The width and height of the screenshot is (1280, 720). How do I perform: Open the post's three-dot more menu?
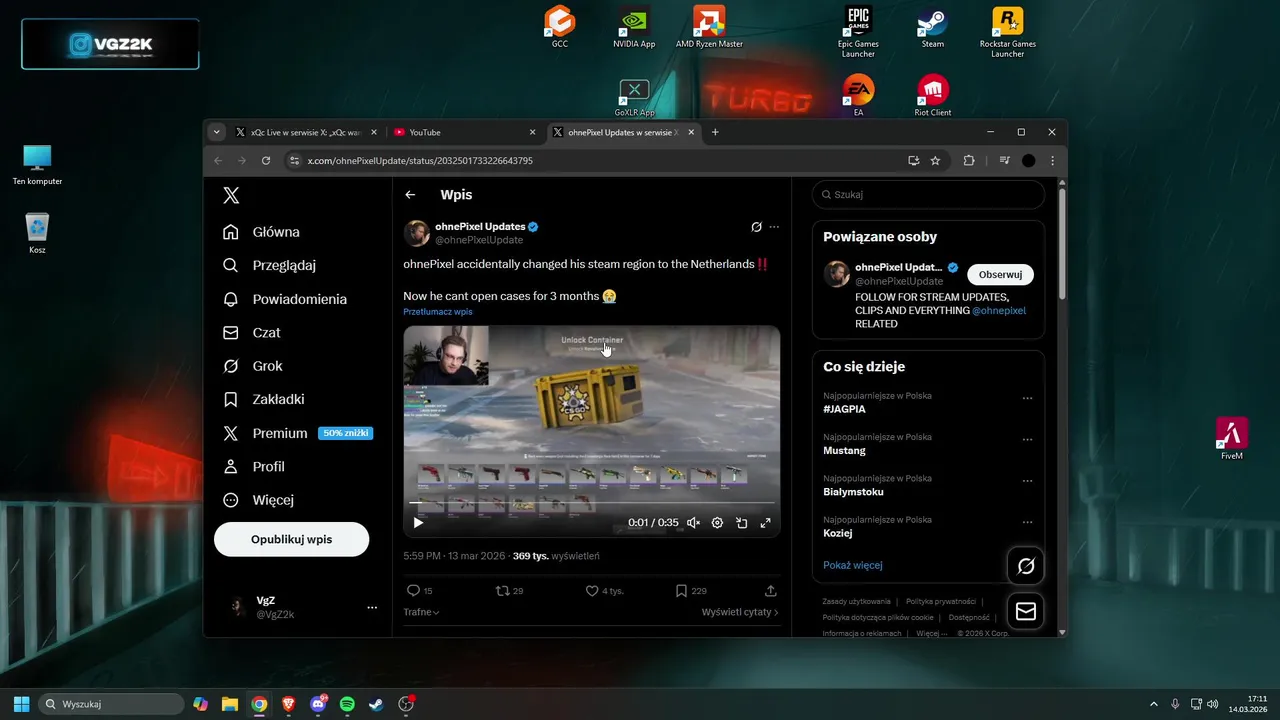tap(774, 227)
